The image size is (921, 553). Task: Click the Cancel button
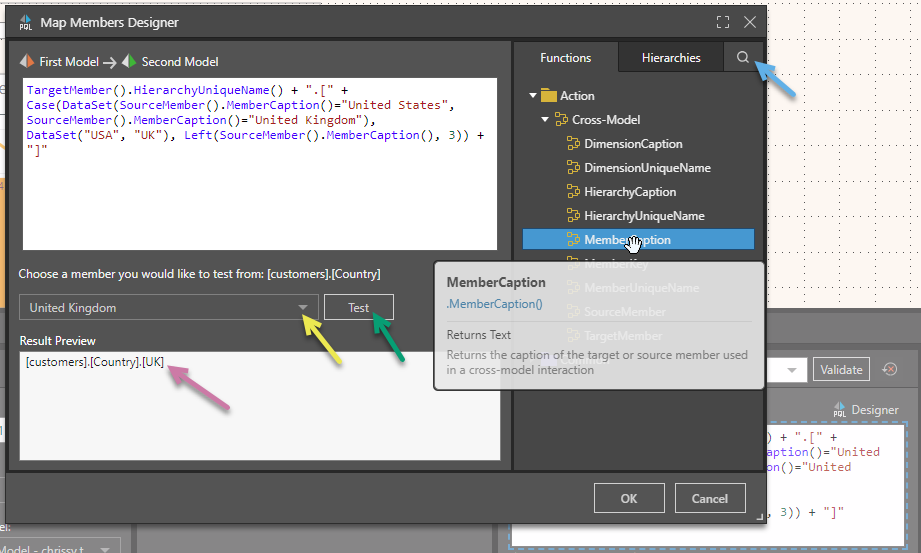tap(709, 498)
